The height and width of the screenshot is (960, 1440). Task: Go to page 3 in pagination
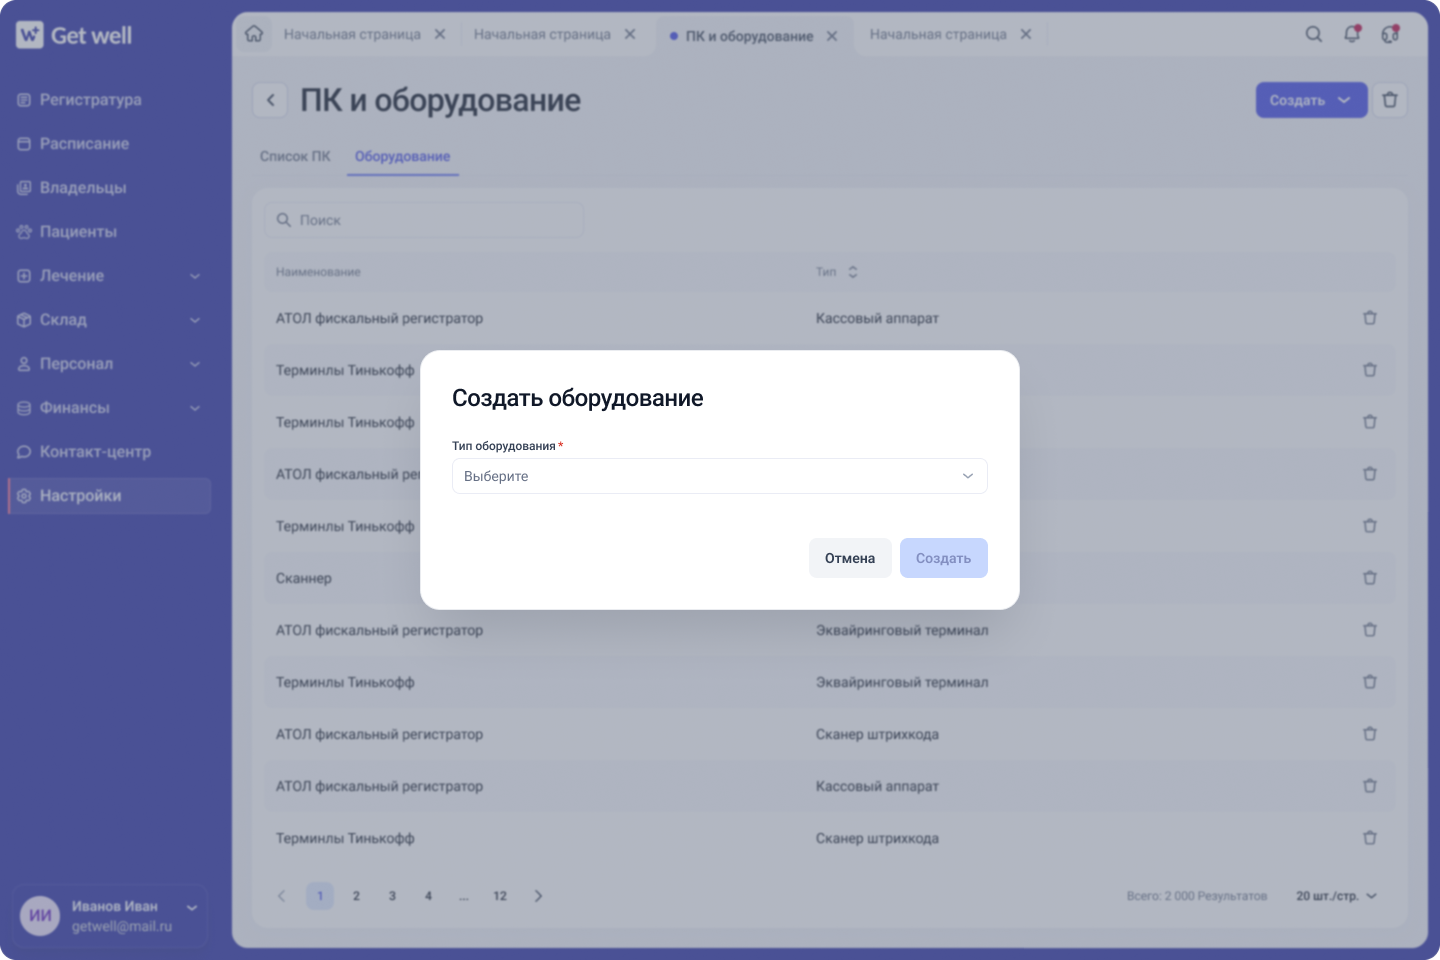click(392, 896)
